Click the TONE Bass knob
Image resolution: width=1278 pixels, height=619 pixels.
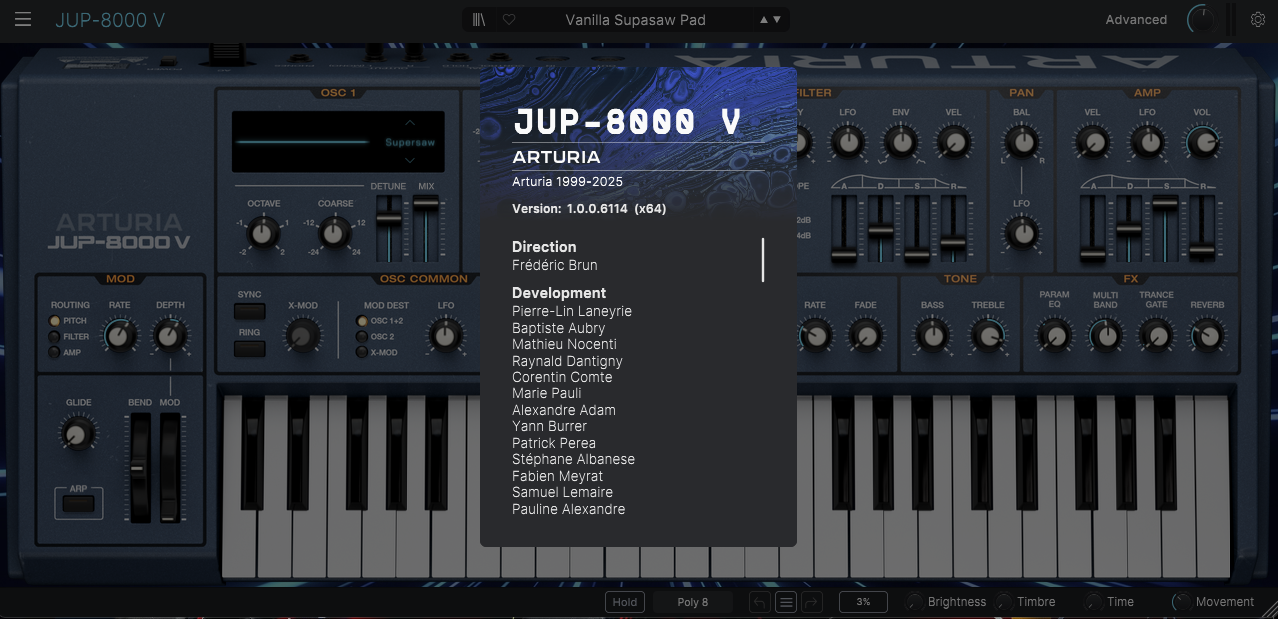pyautogui.click(x=932, y=336)
